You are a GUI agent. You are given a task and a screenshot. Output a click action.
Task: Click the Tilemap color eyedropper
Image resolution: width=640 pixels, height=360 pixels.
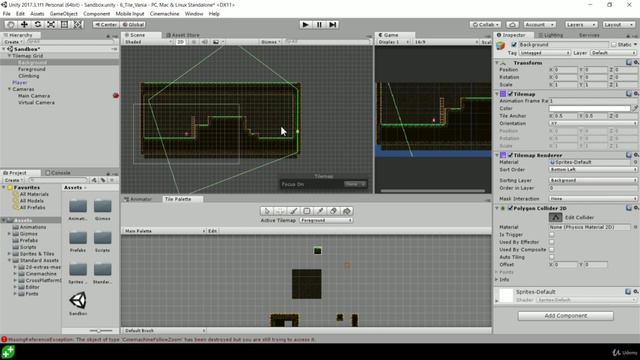635,108
